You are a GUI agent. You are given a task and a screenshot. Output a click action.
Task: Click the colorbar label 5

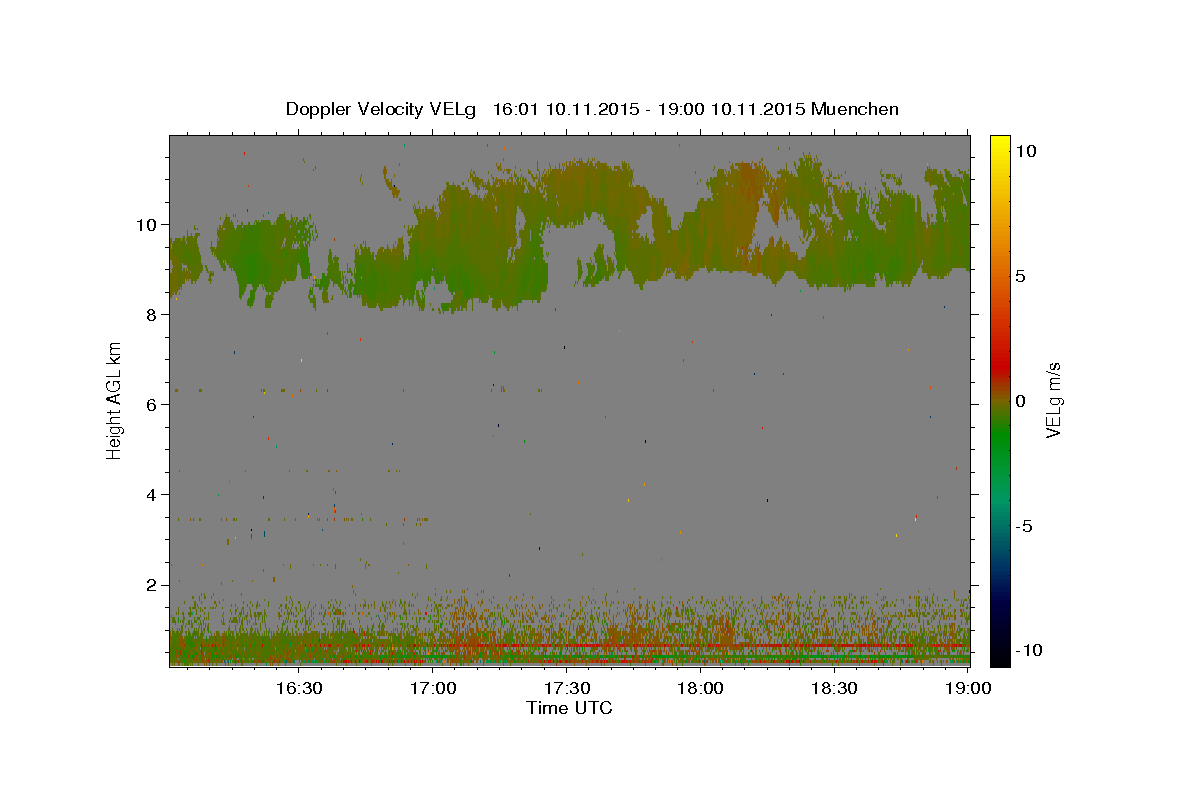click(x=1020, y=276)
